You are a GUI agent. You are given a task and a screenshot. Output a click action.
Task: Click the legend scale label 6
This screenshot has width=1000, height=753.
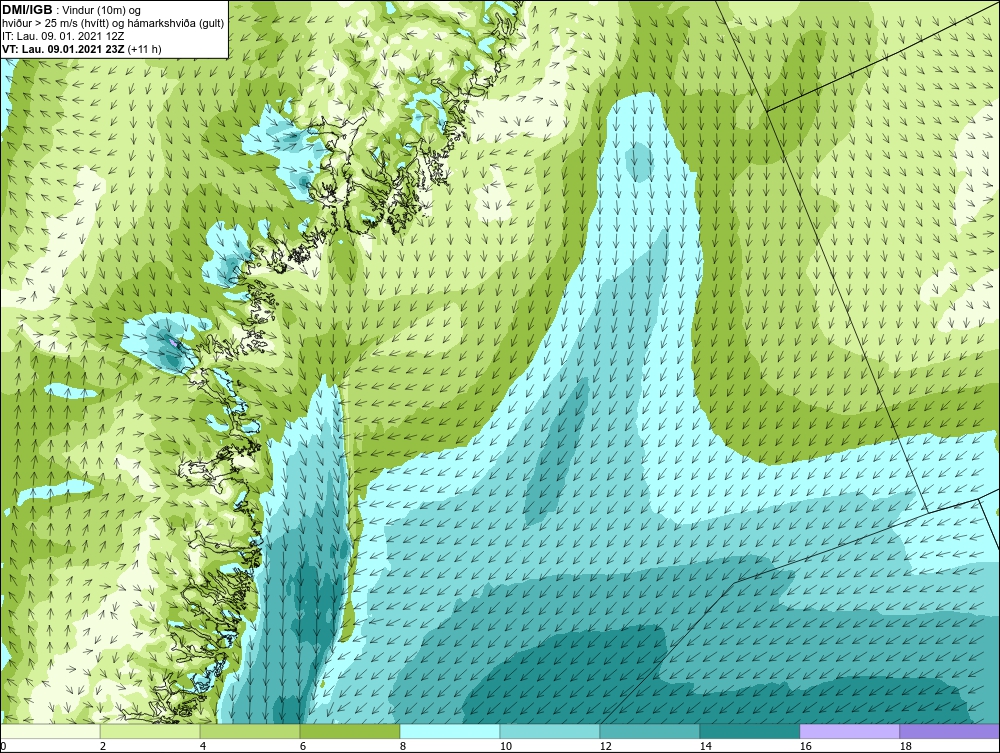[x=302, y=746]
